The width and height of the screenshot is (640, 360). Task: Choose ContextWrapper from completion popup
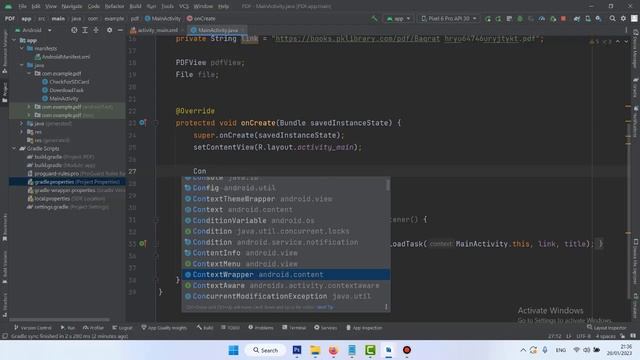[286, 275]
